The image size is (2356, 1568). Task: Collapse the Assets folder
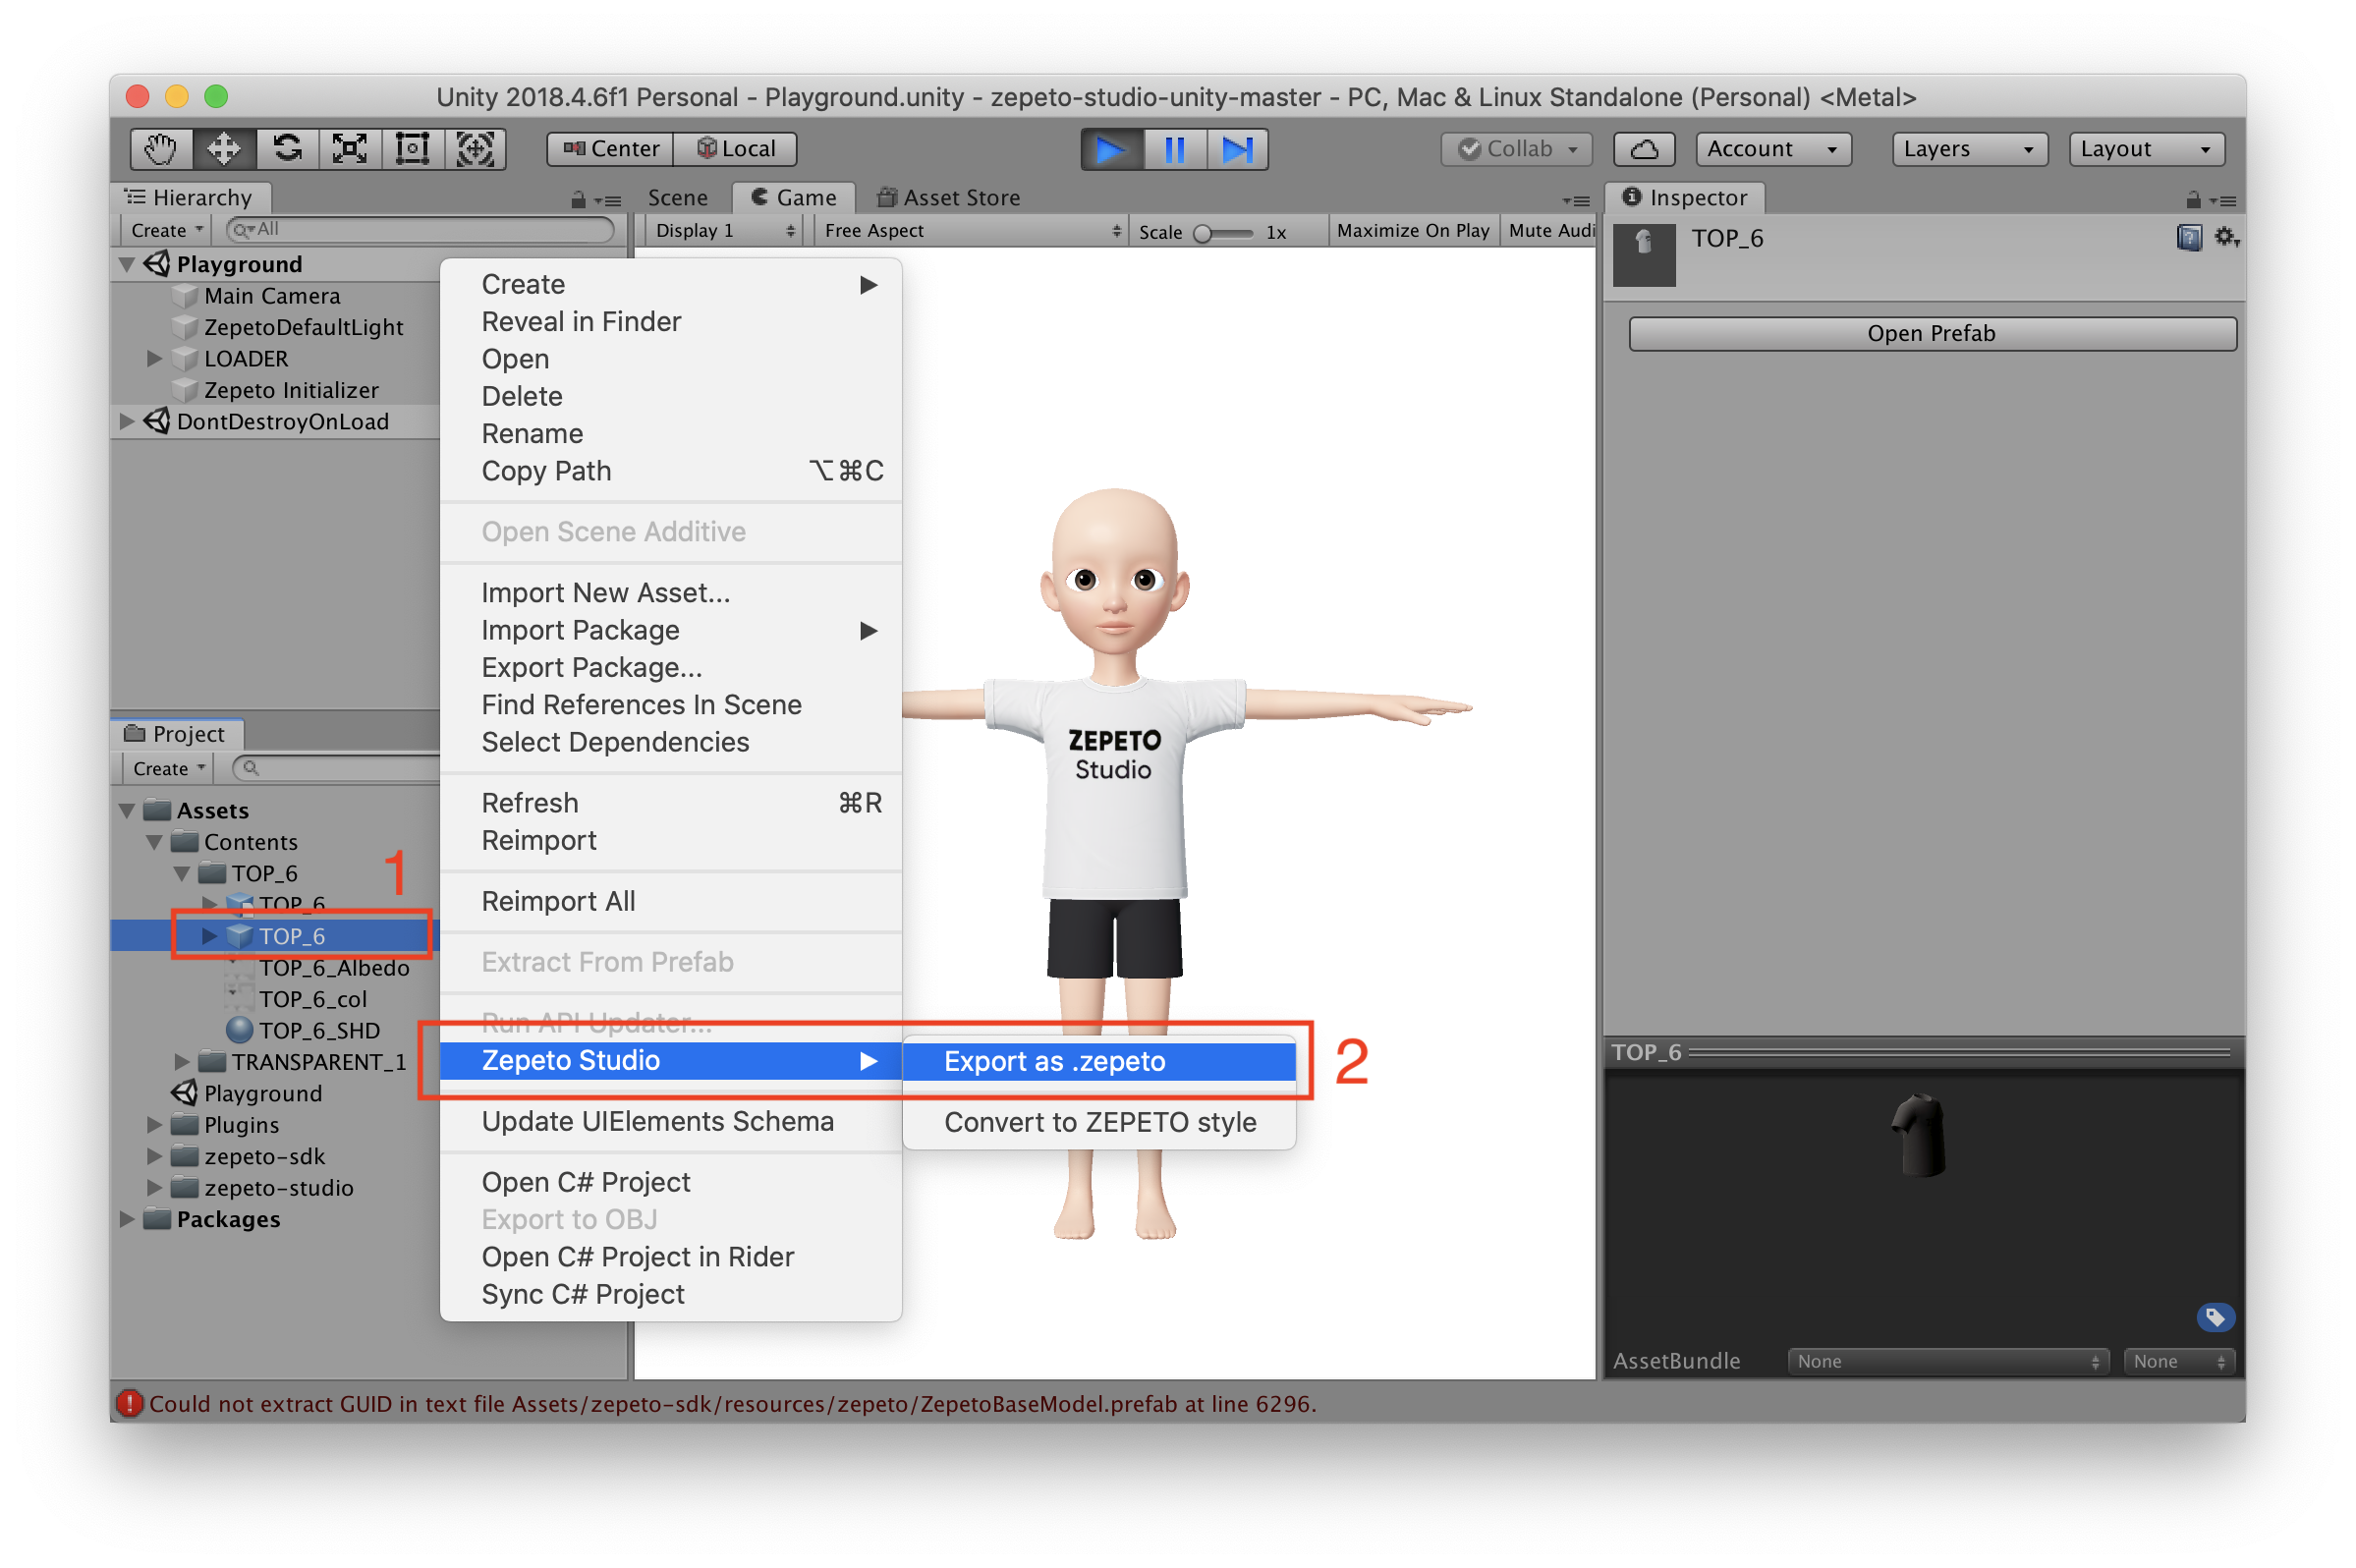127,811
